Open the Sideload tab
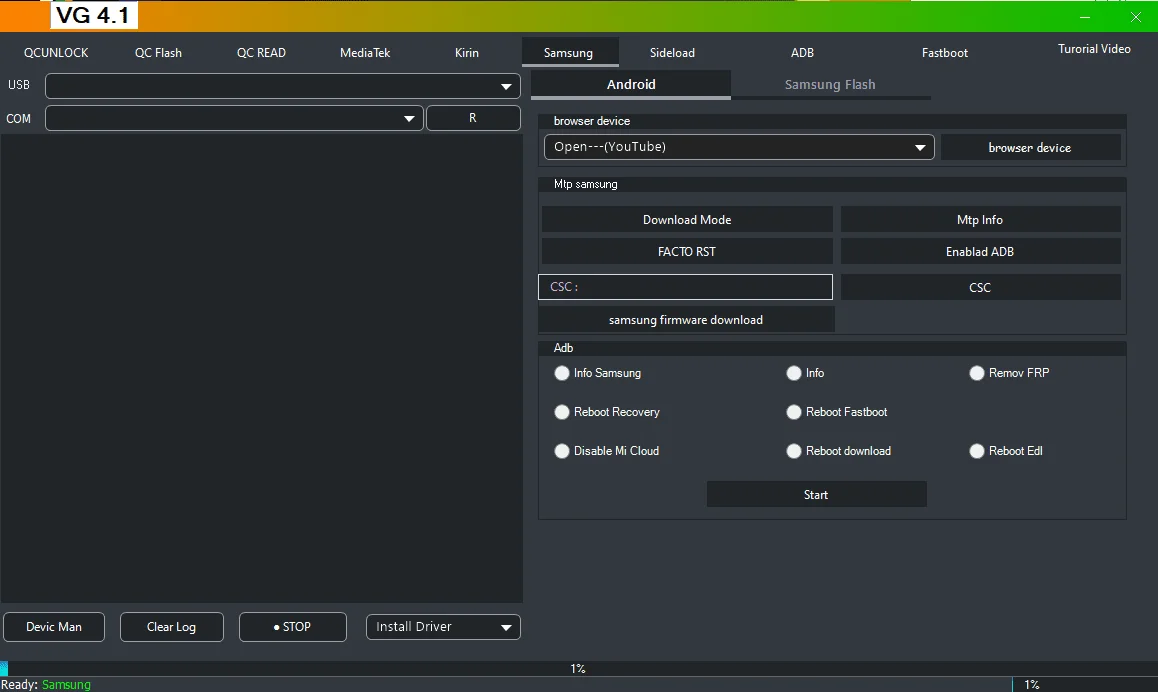The image size is (1158, 692). point(672,52)
